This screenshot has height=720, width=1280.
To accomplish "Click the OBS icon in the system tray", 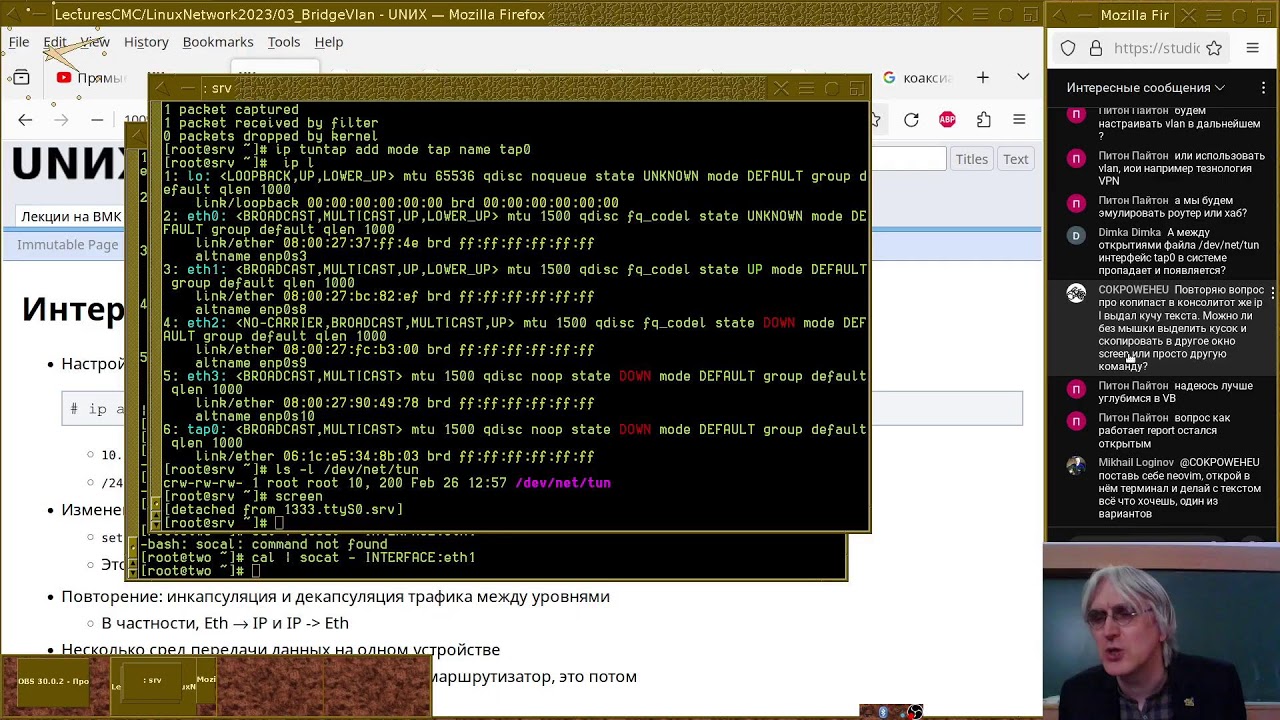I will click(x=914, y=712).
